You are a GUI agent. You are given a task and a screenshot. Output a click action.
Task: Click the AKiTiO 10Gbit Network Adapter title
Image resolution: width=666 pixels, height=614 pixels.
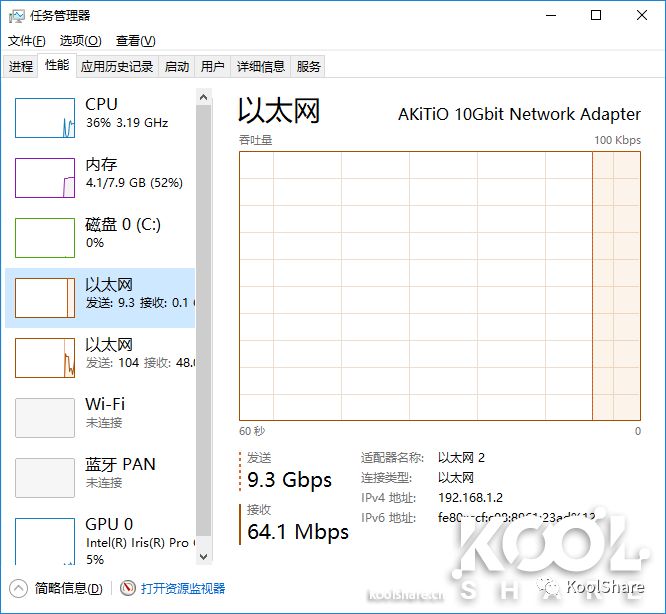pos(519,114)
